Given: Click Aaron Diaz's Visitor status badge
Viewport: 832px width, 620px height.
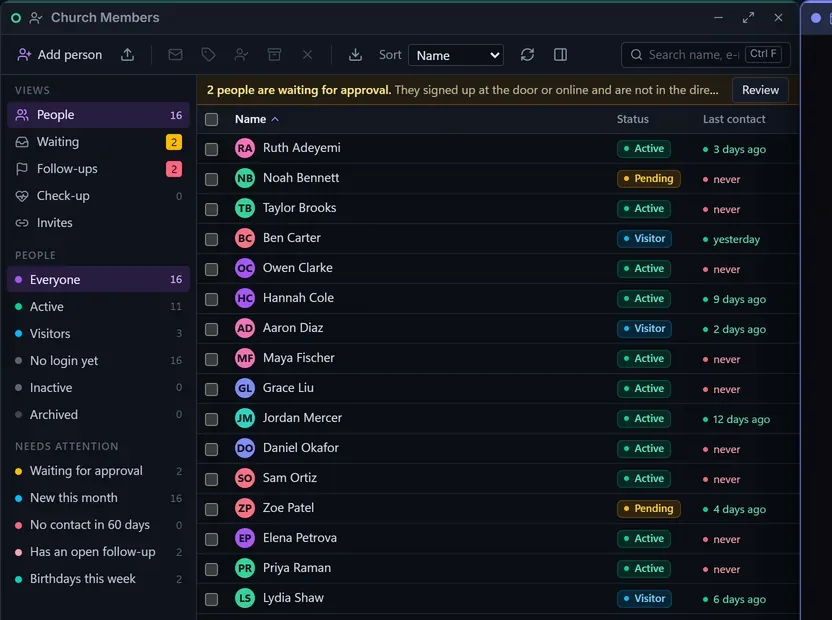Looking at the screenshot, I should click(644, 329).
